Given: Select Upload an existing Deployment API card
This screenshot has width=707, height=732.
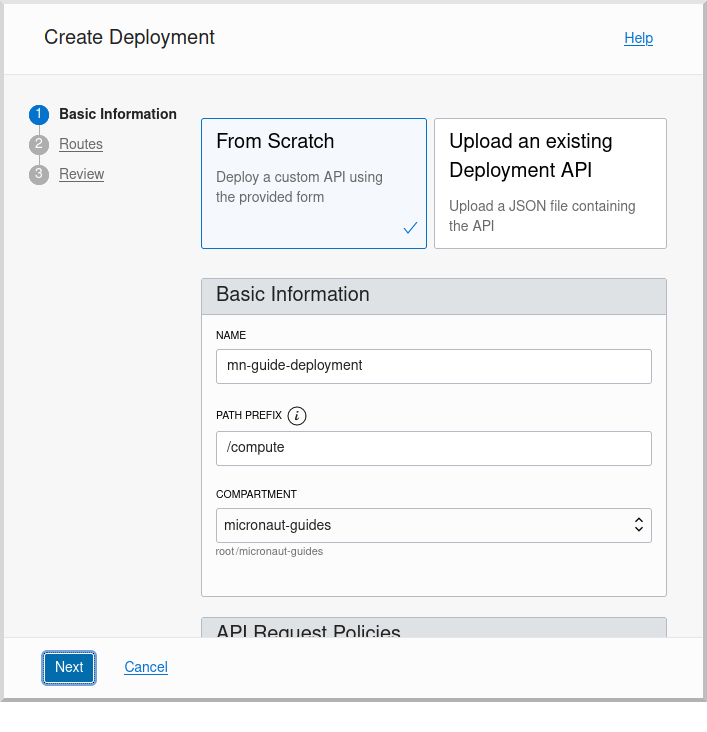Looking at the screenshot, I should pyautogui.click(x=550, y=183).
